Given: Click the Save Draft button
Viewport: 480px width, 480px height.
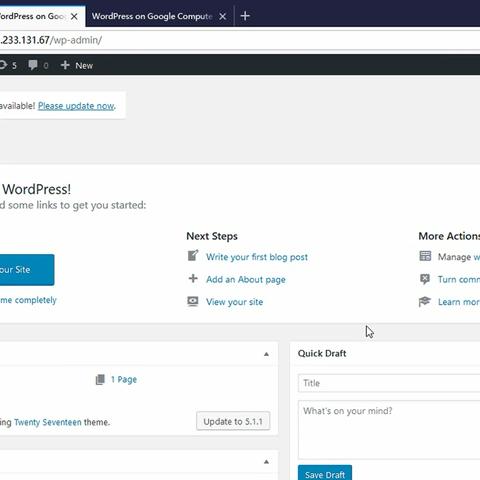Looking at the screenshot, I should [x=325, y=473].
